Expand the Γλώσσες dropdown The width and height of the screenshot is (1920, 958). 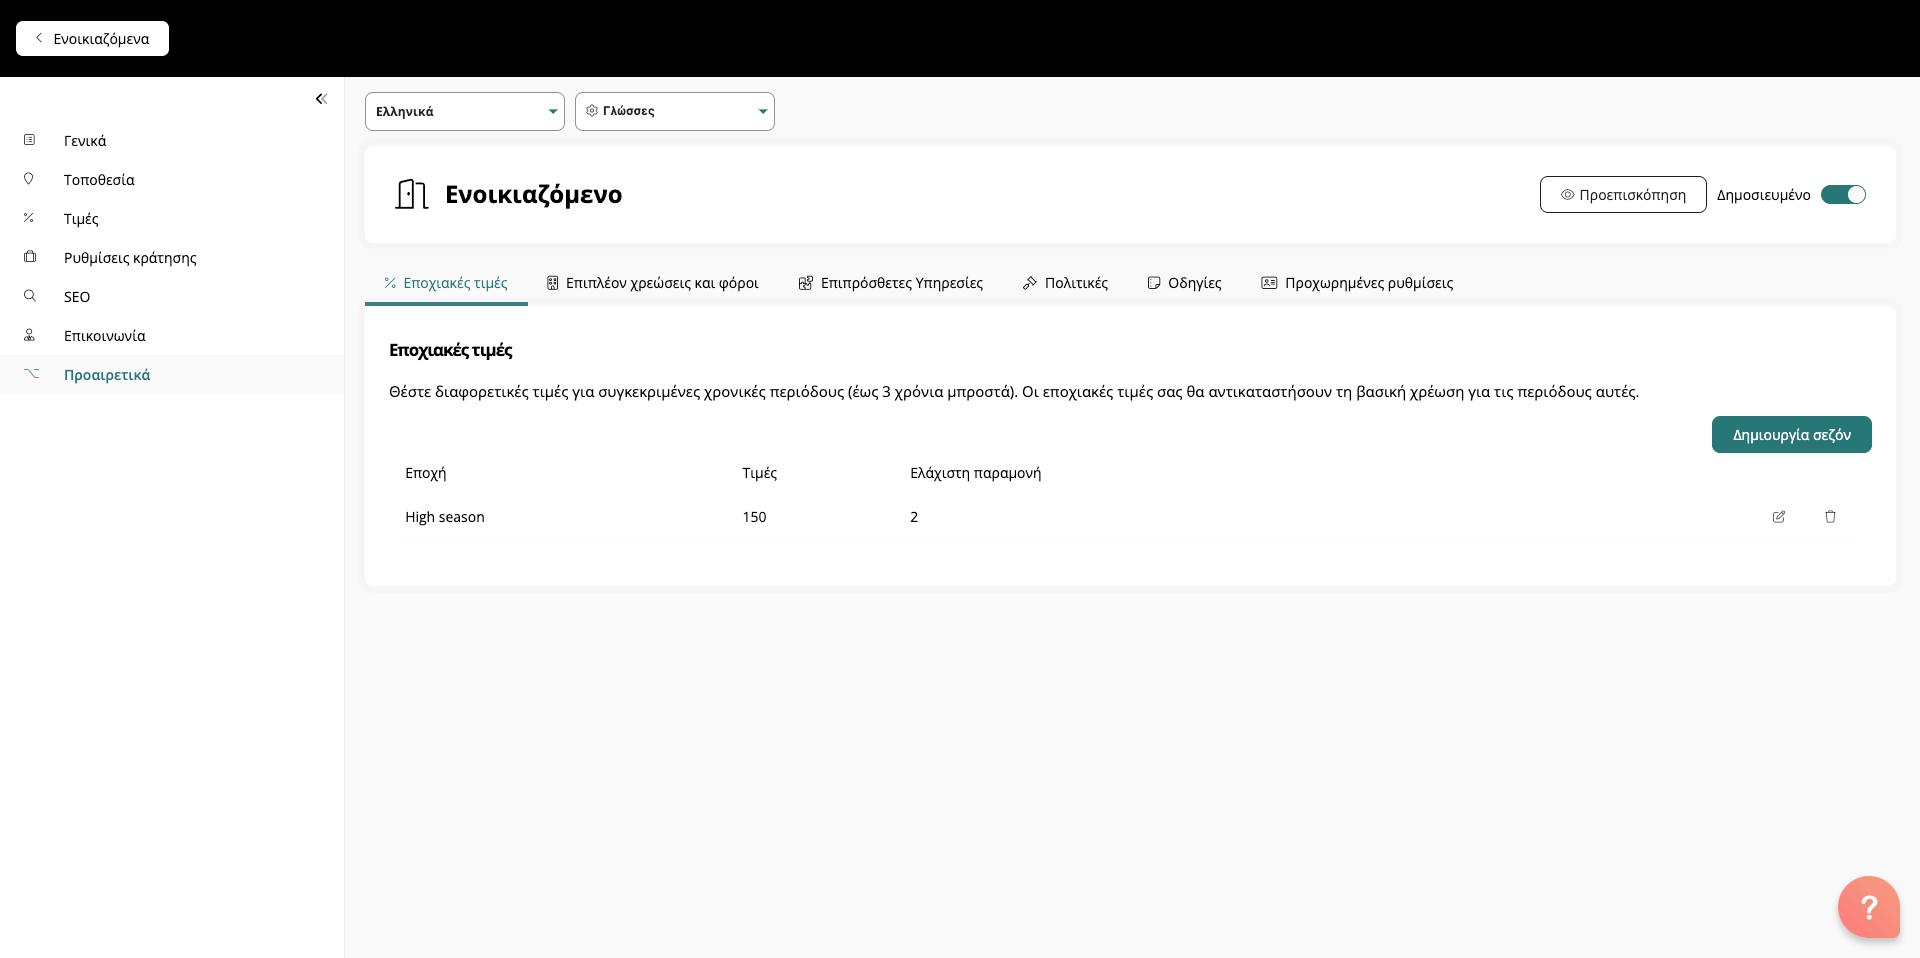pyautogui.click(x=674, y=111)
